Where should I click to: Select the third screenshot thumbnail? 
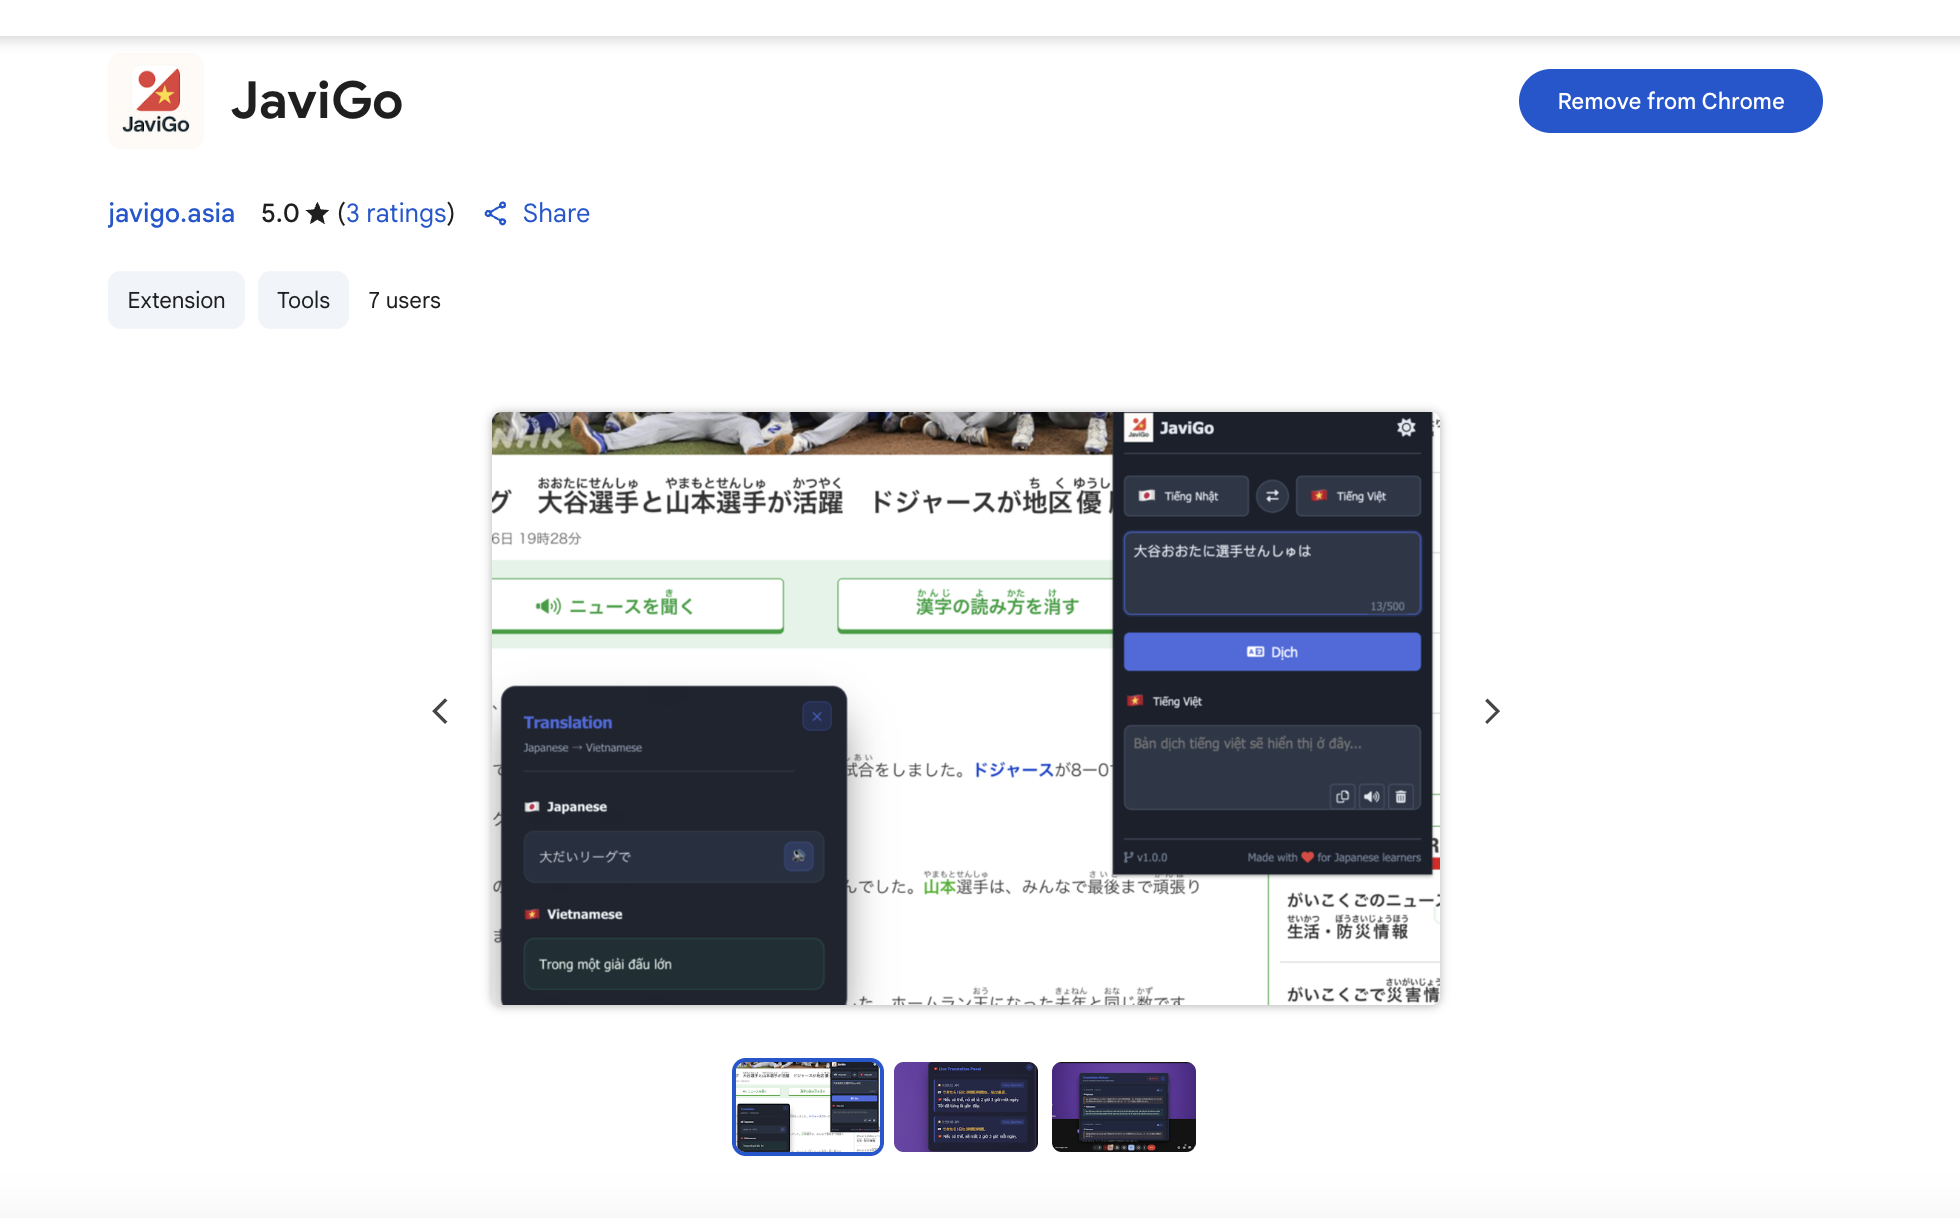tap(1123, 1106)
